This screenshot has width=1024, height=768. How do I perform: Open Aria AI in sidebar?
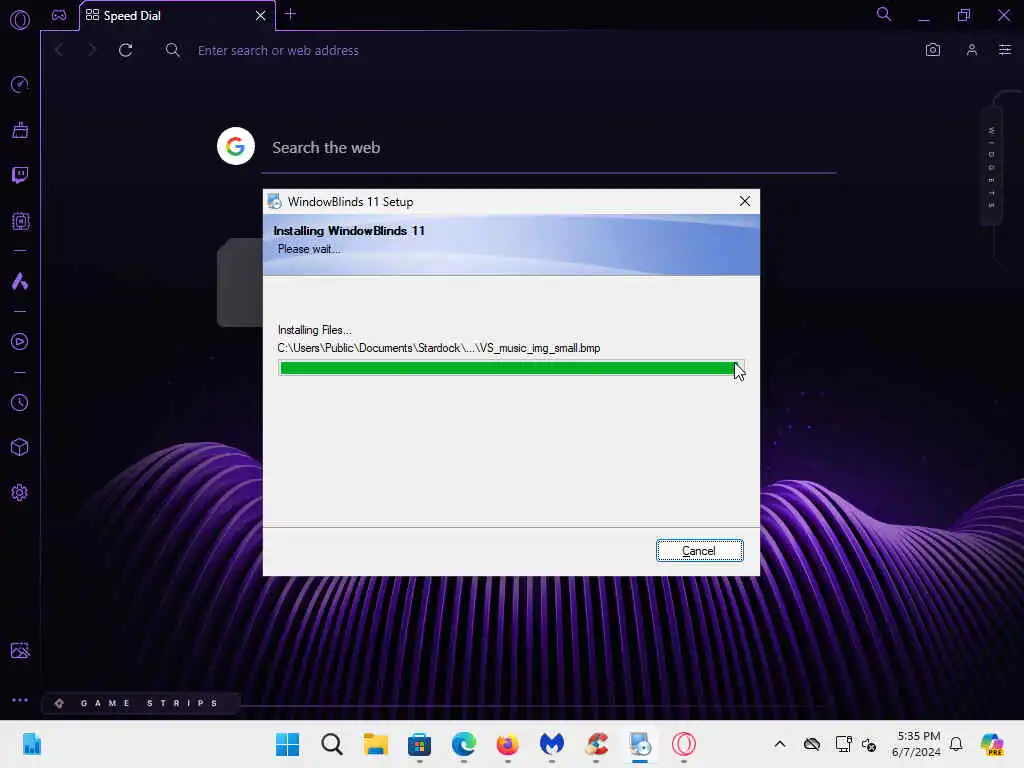pyautogui.click(x=20, y=281)
